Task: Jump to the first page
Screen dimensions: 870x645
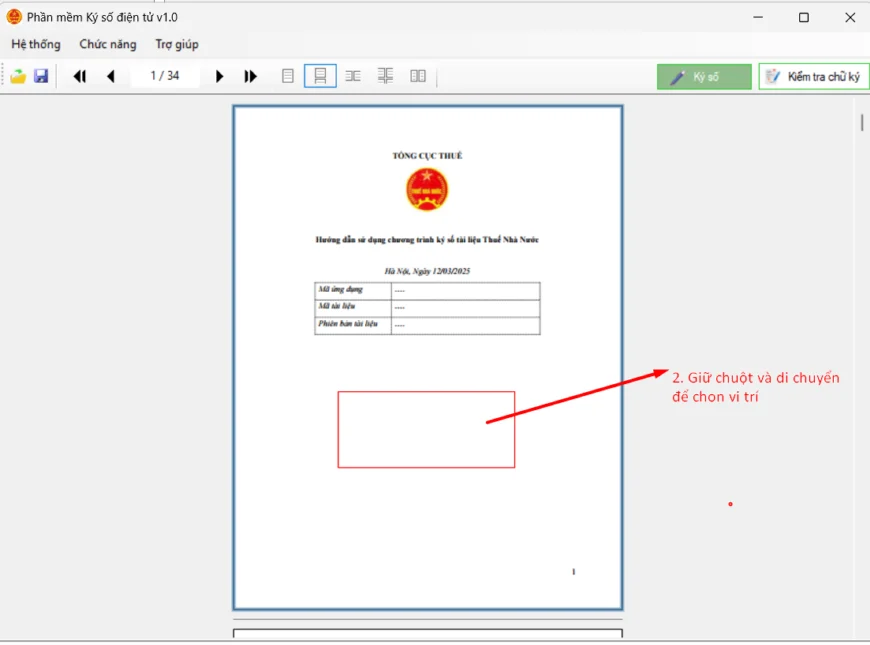Action: [80, 76]
